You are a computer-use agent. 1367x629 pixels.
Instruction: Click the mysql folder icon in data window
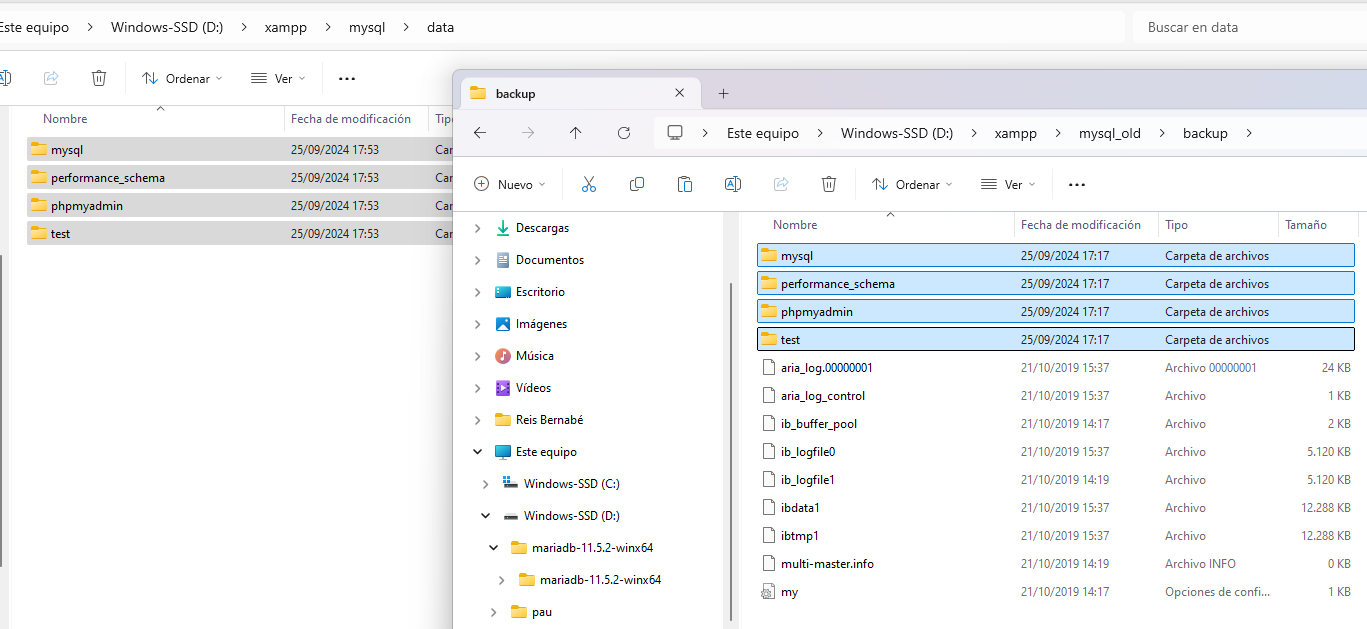[x=39, y=149]
